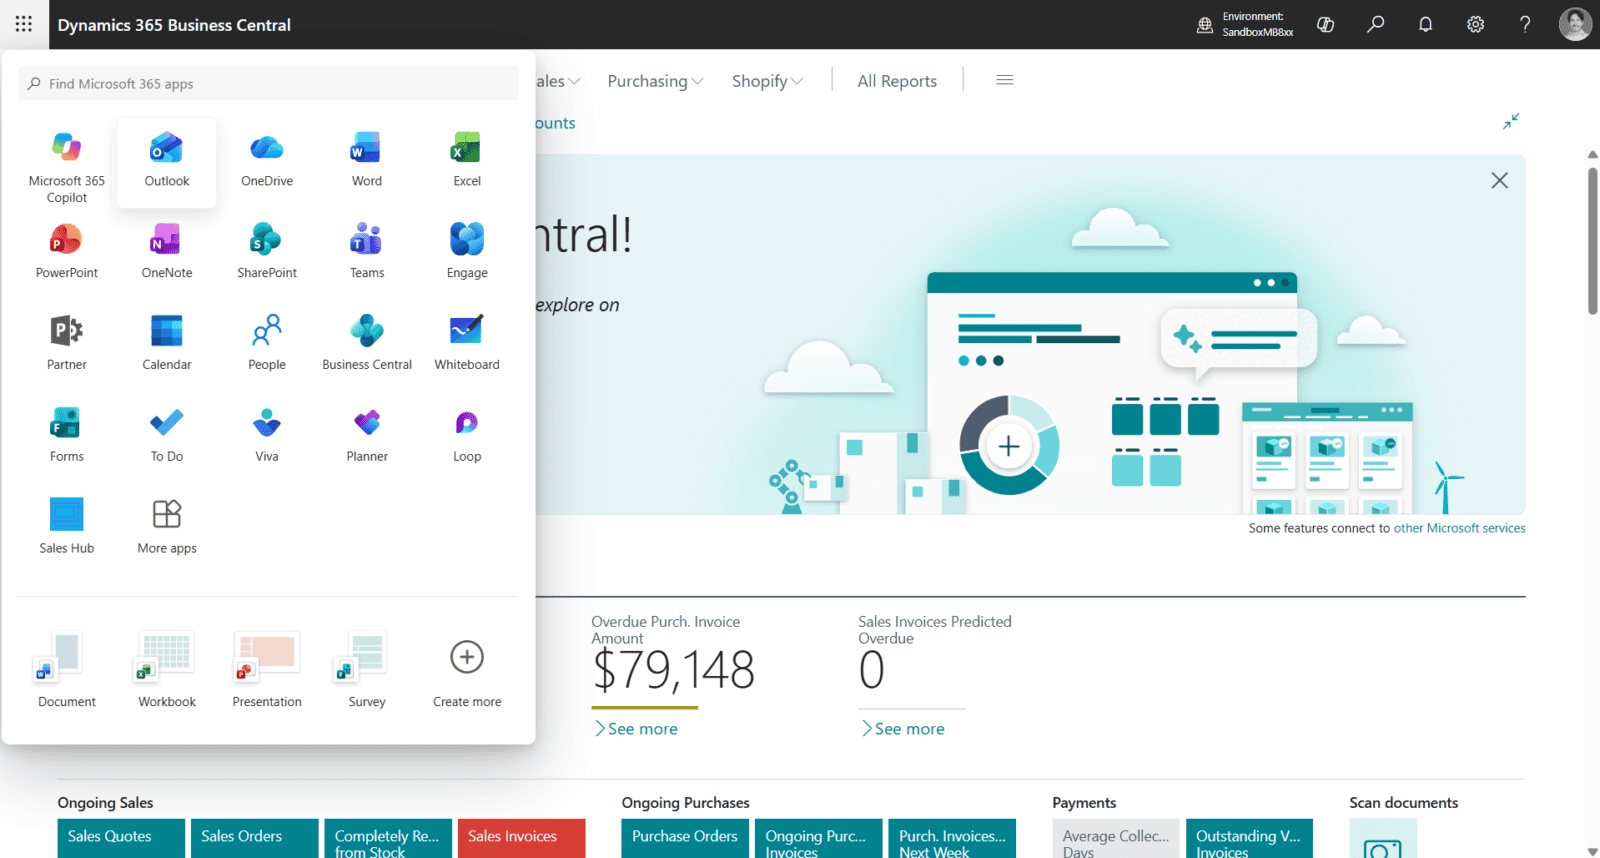Screen dimensions: 1600x858
Task: Open the Help question mark
Action: tap(1525, 24)
